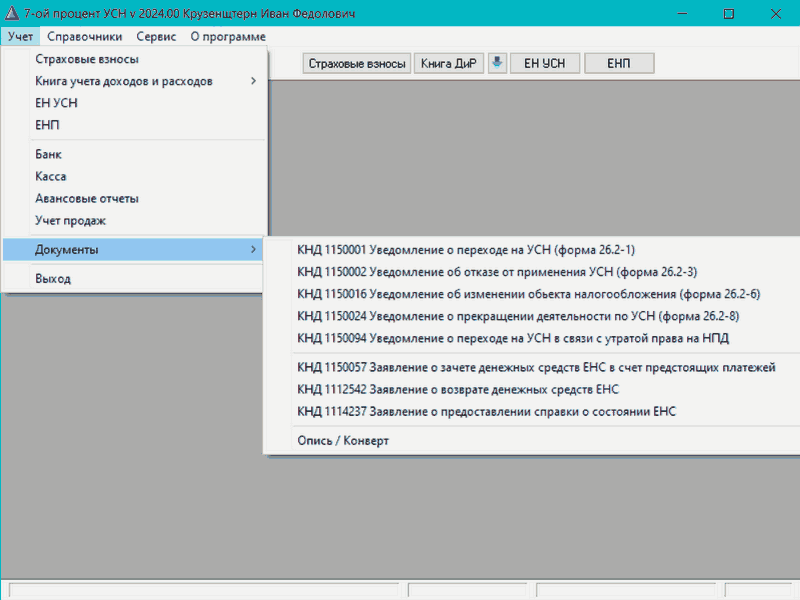Click Выход to exit the program
This screenshot has width=800, height=600.
[53, 279]
